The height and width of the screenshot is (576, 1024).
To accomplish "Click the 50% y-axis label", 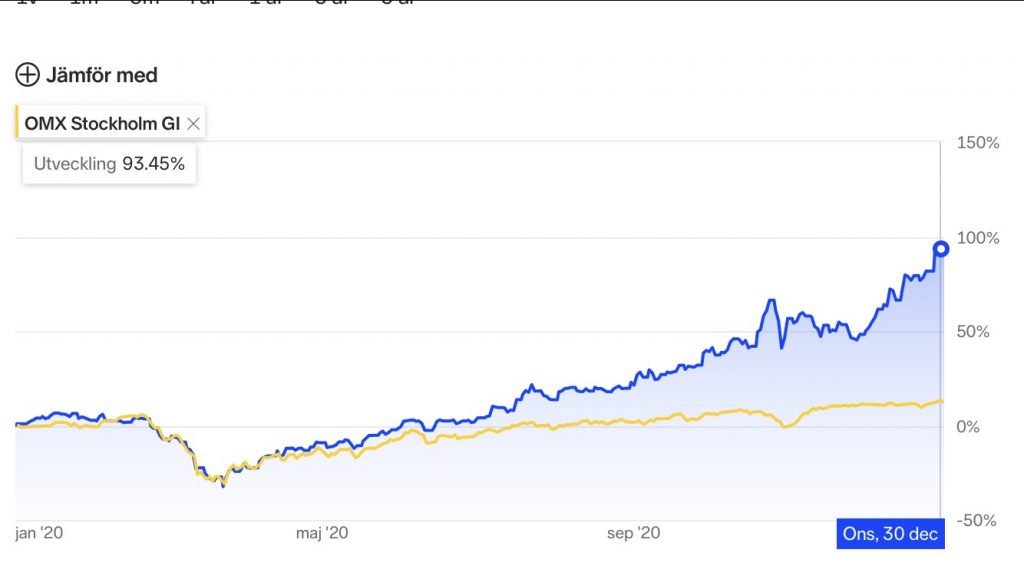I will [x=972, y=332].
